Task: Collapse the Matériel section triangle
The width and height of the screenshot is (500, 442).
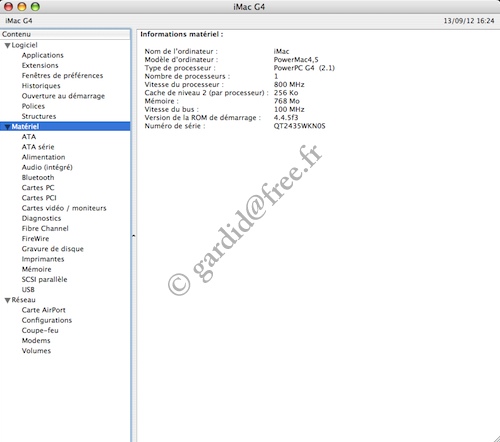Action: point(7,127)
